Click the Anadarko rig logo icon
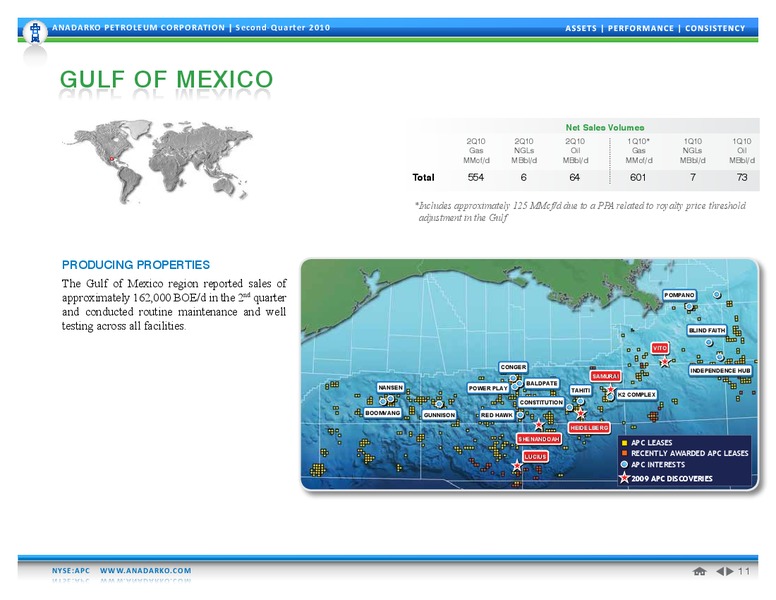 (x=35, y=32)
